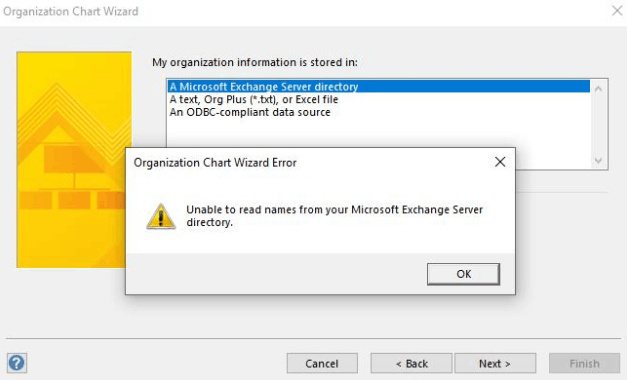This screenshot has width=627, height=380.
Task: Close the Organization Chart Wizard window
Action: tap(617, 10)
